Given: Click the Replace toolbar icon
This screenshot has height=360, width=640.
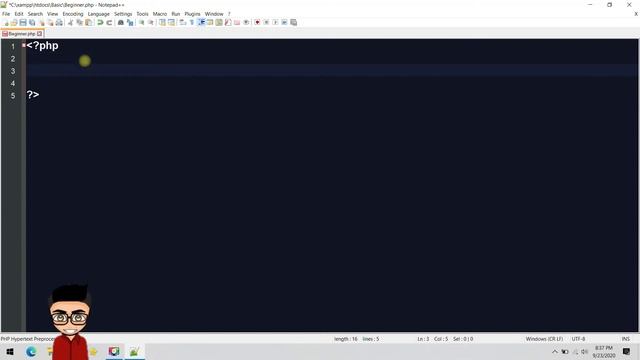Looking at the screenshot, I should pos(130,22).
